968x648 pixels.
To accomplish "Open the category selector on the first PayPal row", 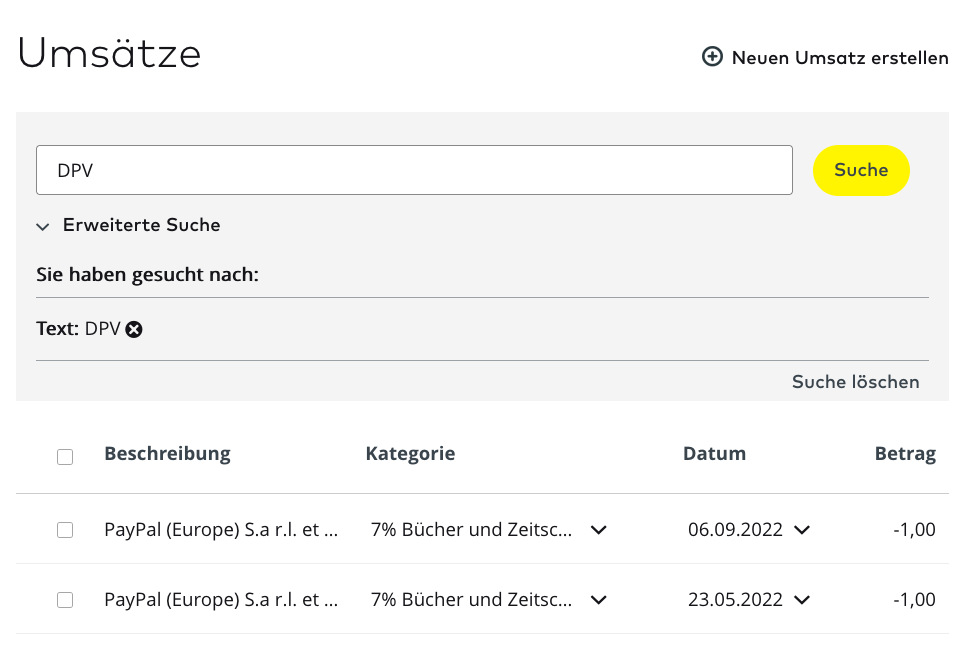I will point(598,530).
